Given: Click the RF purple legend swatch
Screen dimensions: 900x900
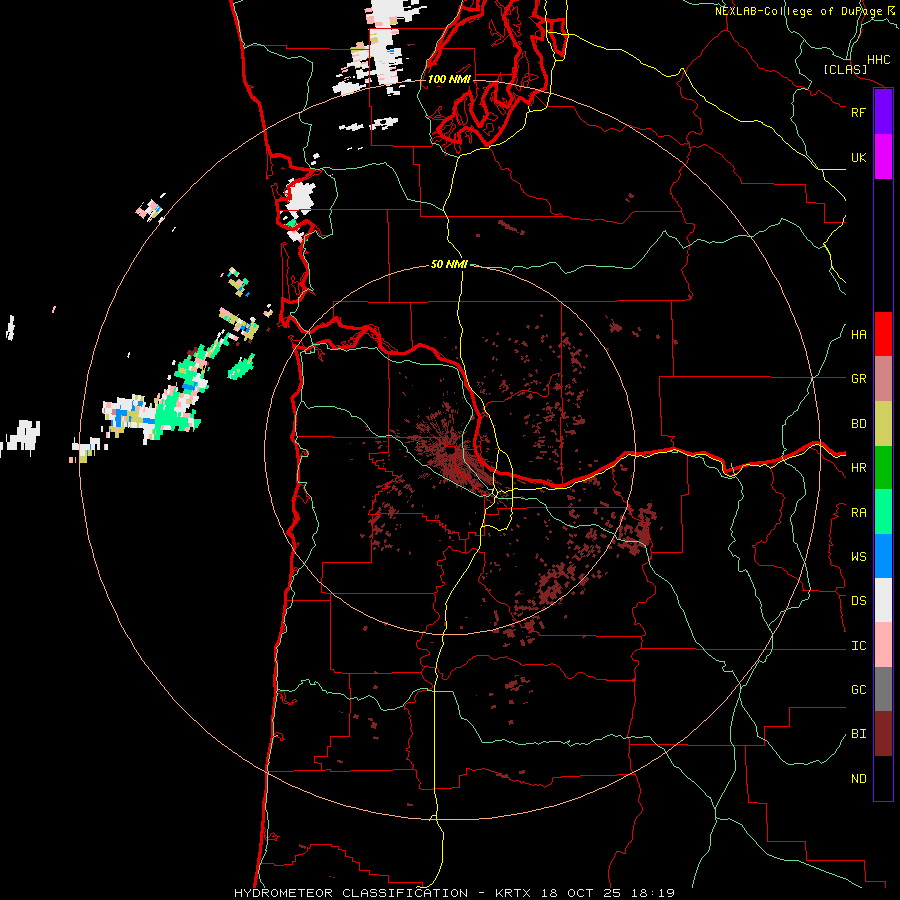Looking at the screenshot, I should pos(883,112).
